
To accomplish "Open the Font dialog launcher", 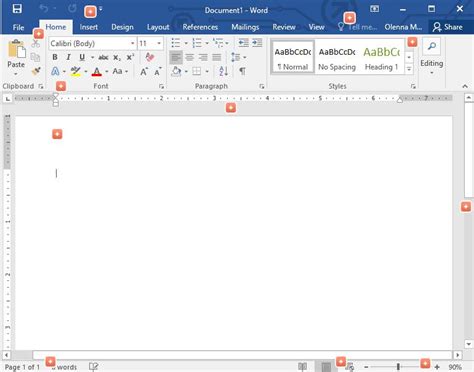I will [162, 86].
